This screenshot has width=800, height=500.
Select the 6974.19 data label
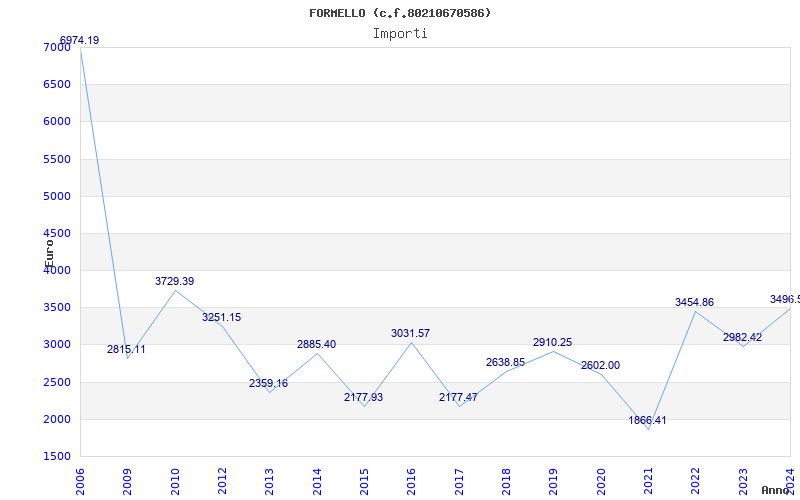click(x=80, y=40)
